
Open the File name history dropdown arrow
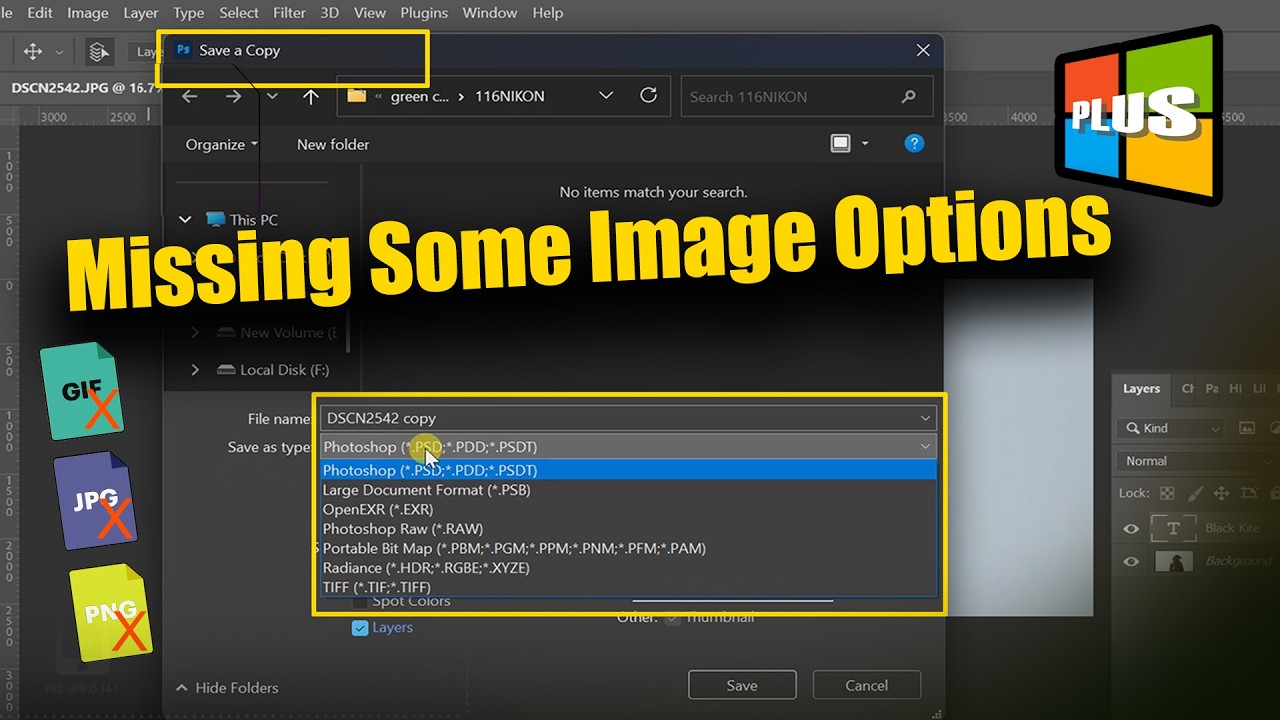point(925,418)
